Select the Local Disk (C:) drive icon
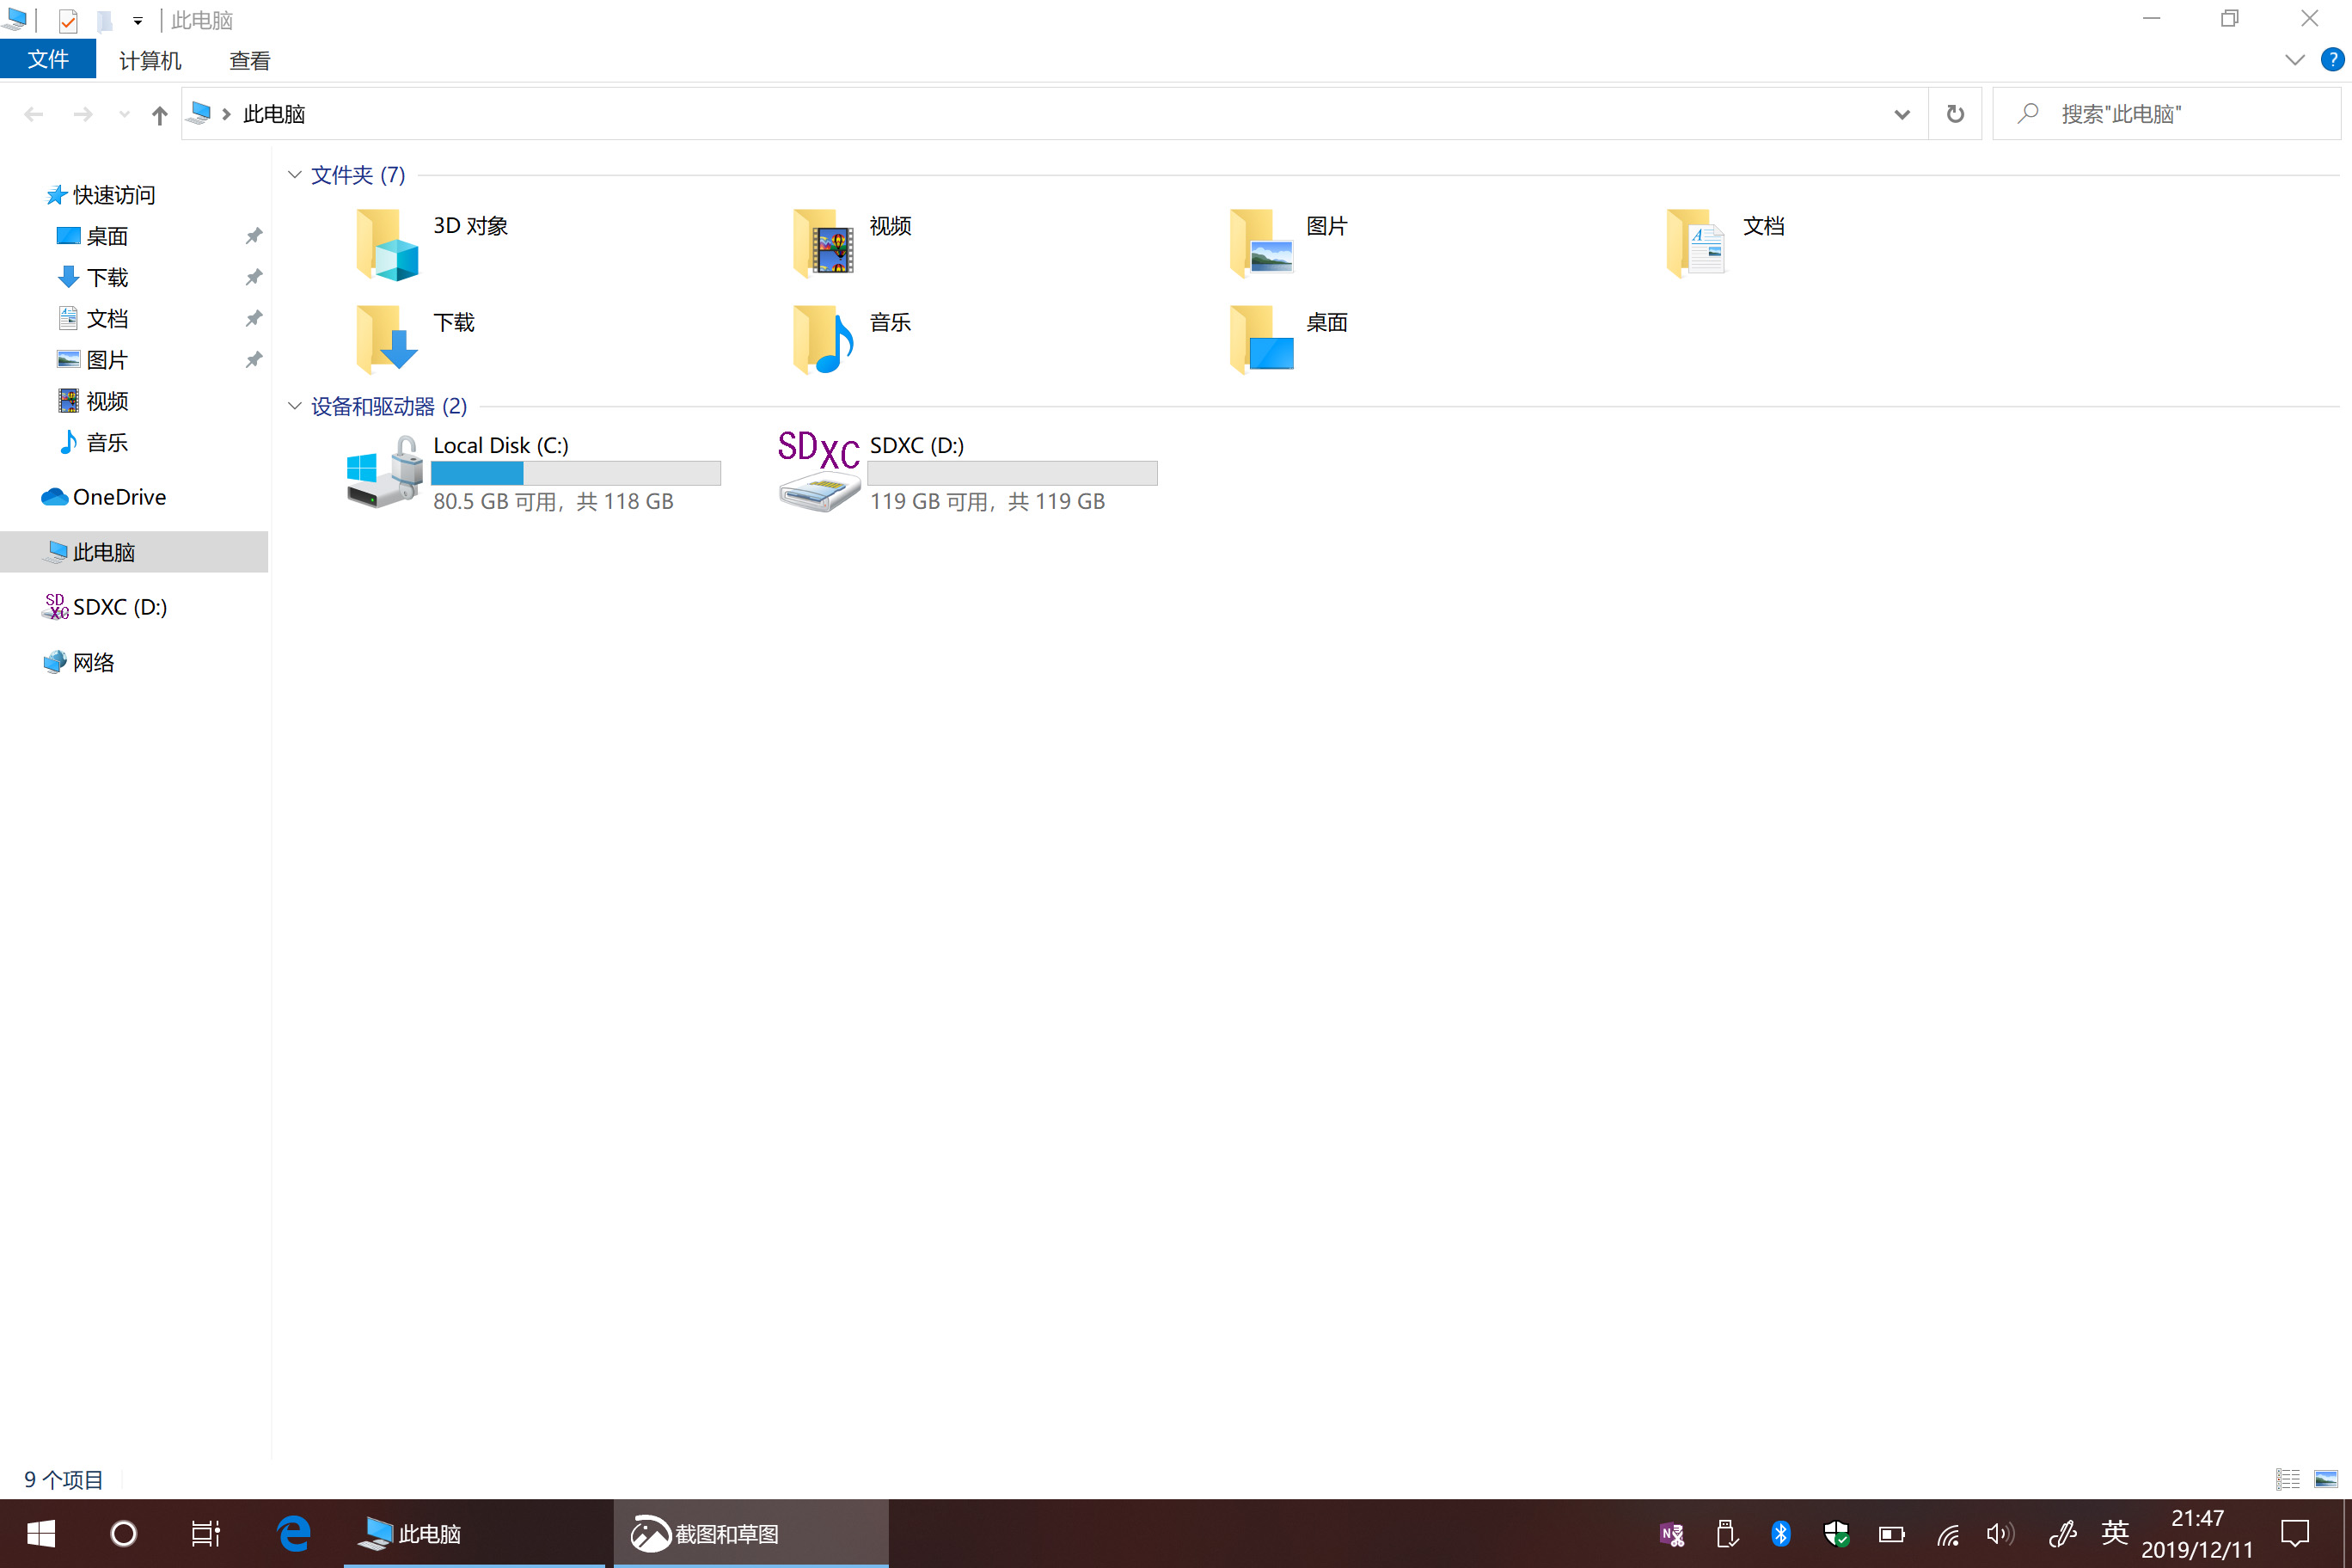This screenshot has height=1568, width=2352. 384,472
